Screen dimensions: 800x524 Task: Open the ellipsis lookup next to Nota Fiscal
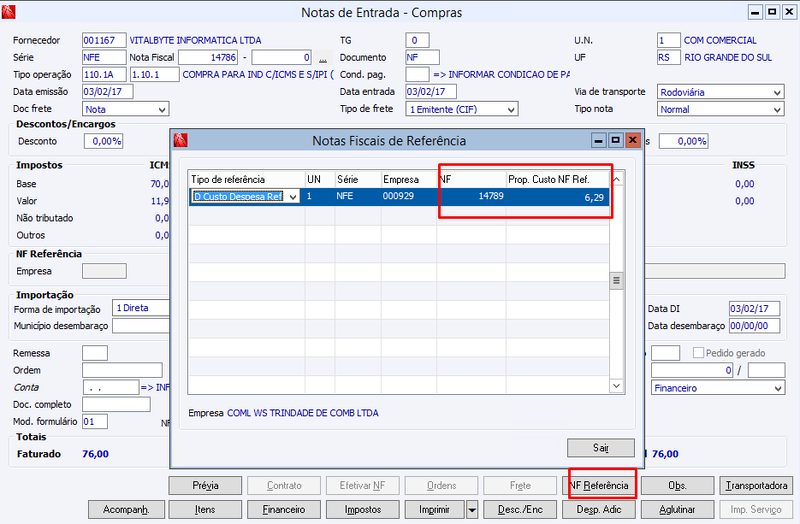click(322, 58)
